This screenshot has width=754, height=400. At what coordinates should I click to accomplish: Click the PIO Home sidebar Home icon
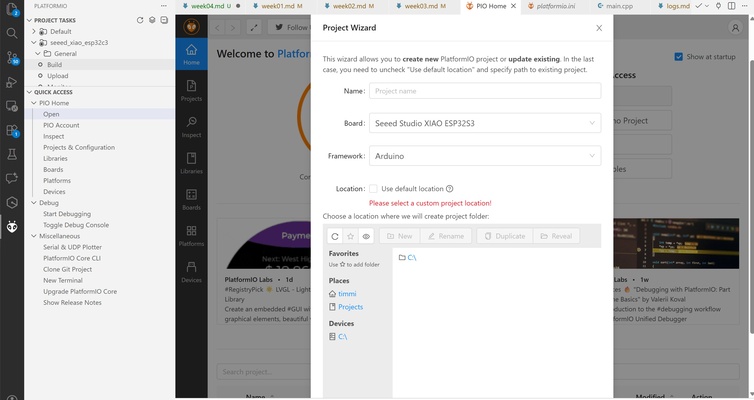[x=191, y=54]
